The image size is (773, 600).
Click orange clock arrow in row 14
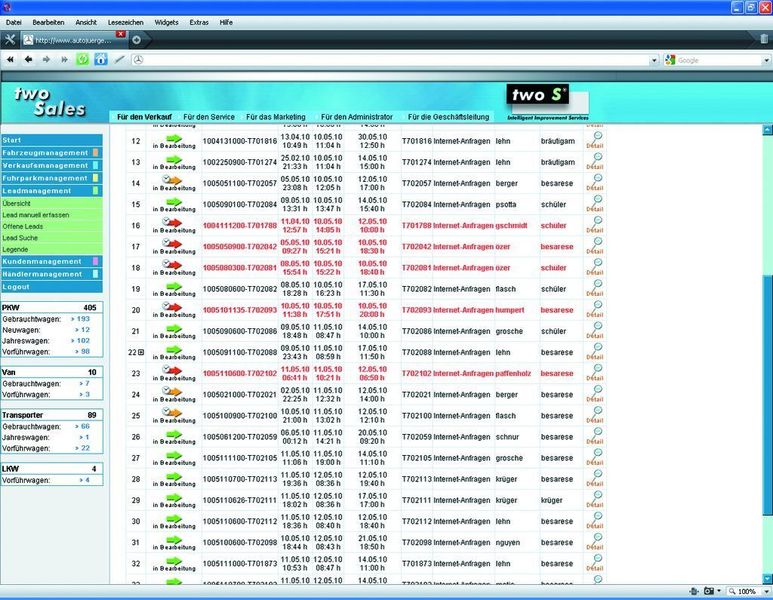coord(173,180)
